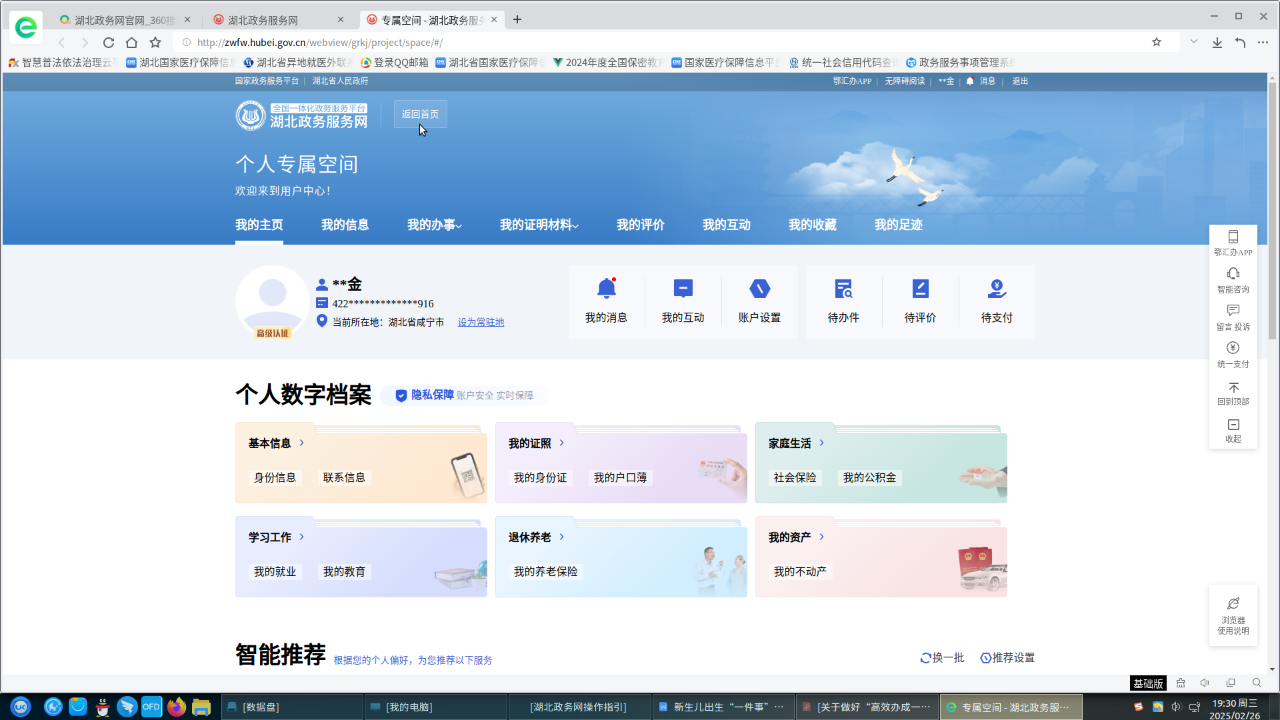Expand the 基本信息 category arrow
The image size is (1280, 720).
pos(302,443)
